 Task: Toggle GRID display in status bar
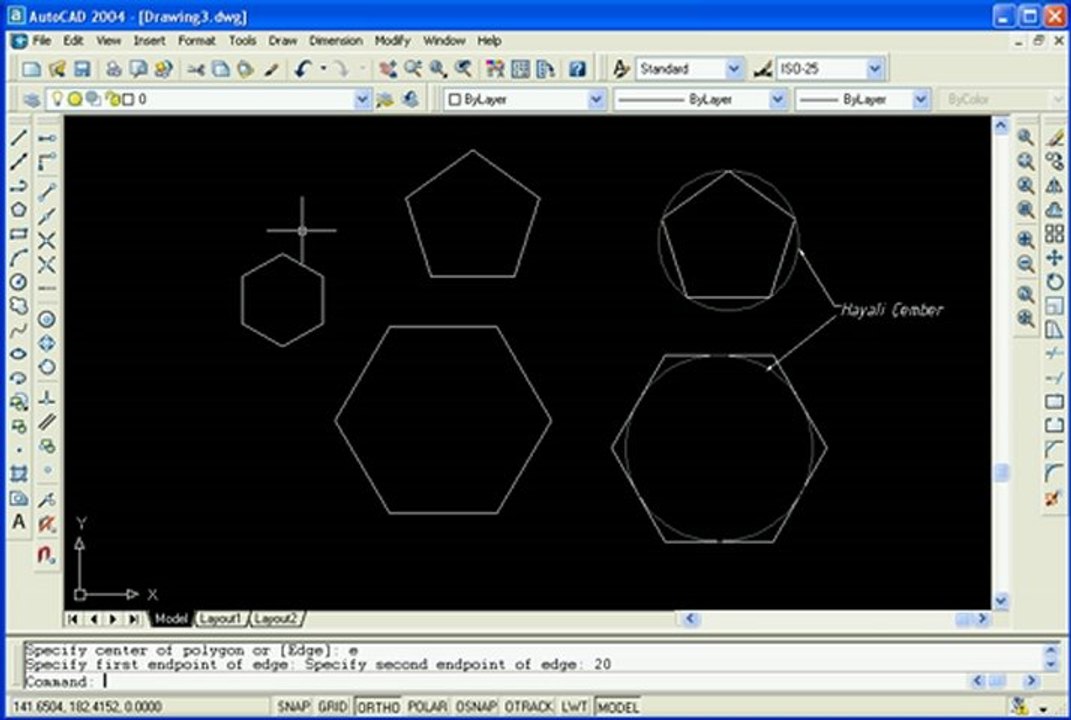click(333, 706)
